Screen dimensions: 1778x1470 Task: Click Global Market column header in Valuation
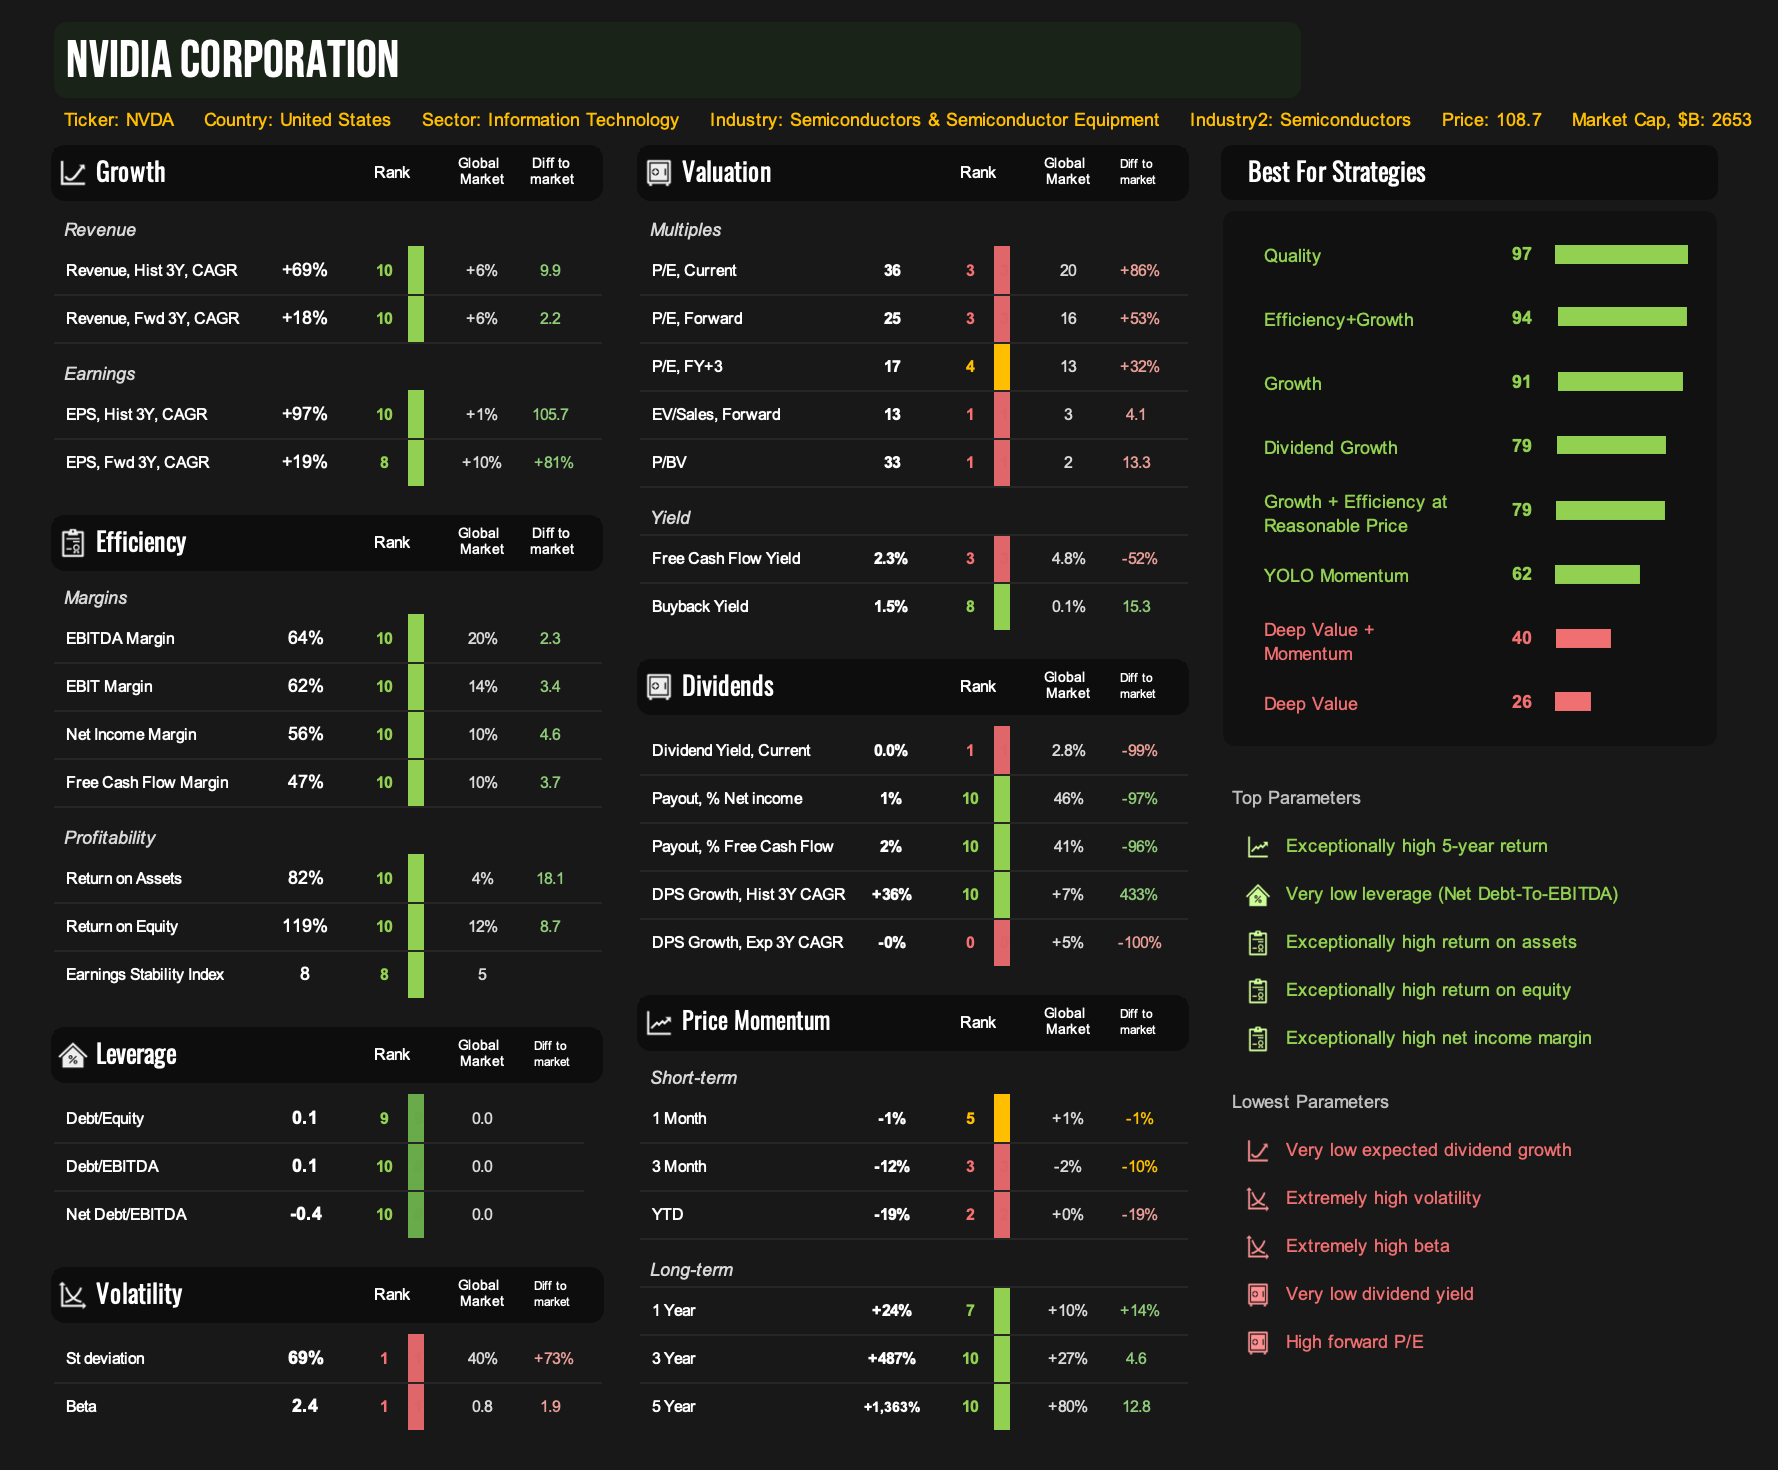coord(1067,172)
